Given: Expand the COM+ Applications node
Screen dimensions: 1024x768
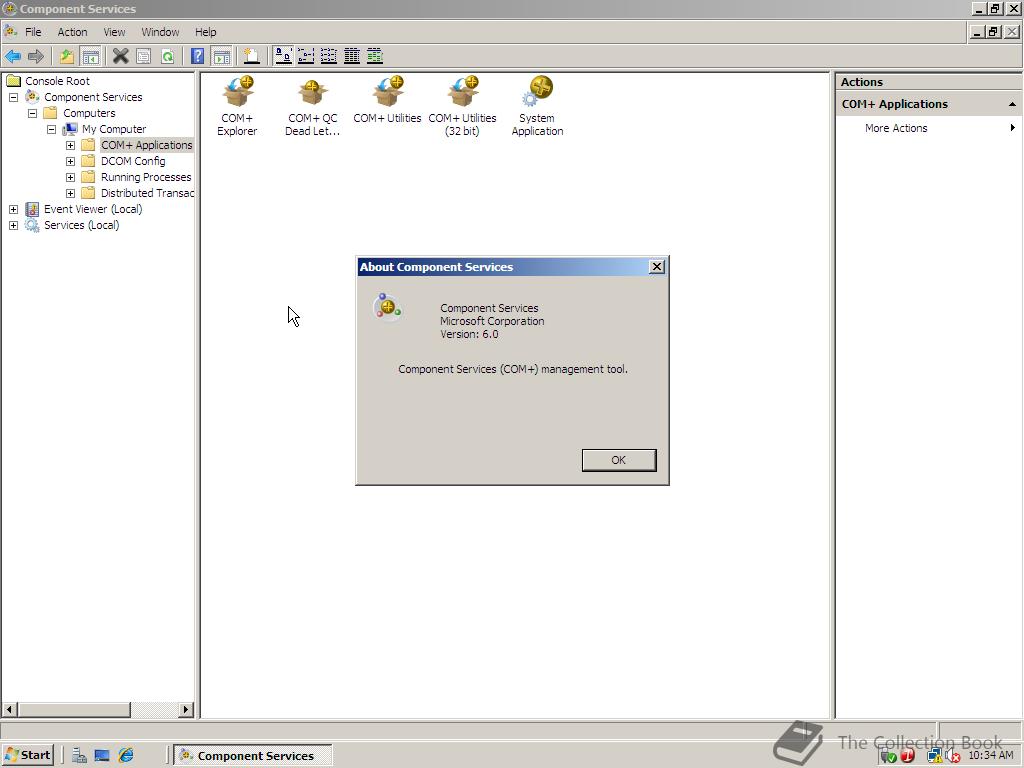Looking at the screenshot, I should (x=71, y=145).
